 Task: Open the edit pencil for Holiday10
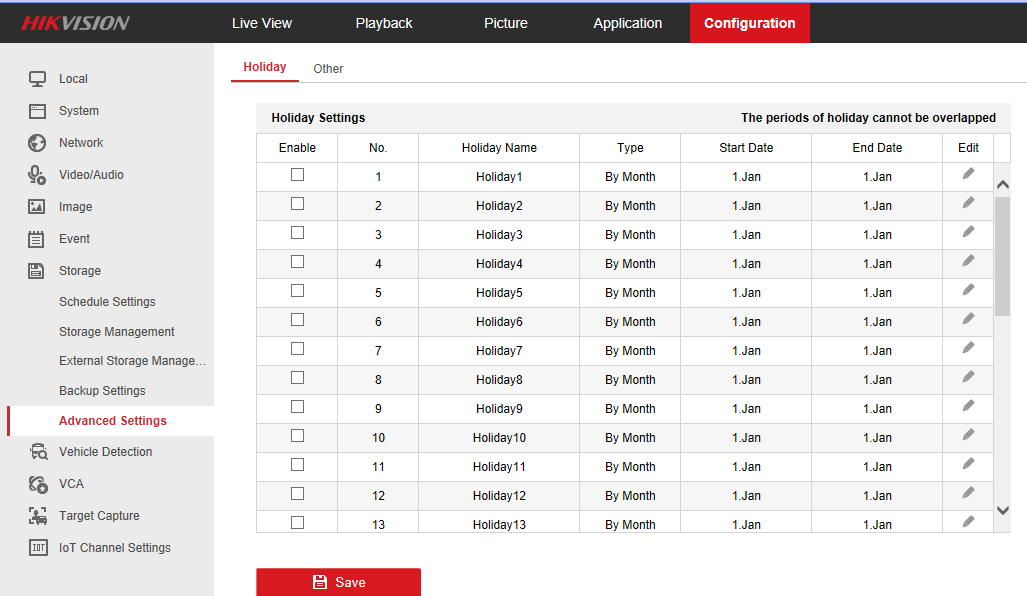[968, 435]
